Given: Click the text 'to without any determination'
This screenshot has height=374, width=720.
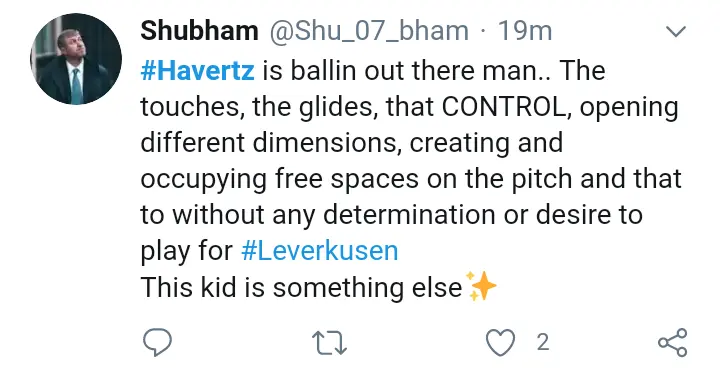Looking at the screenshot, I should (x=318, y=215).
